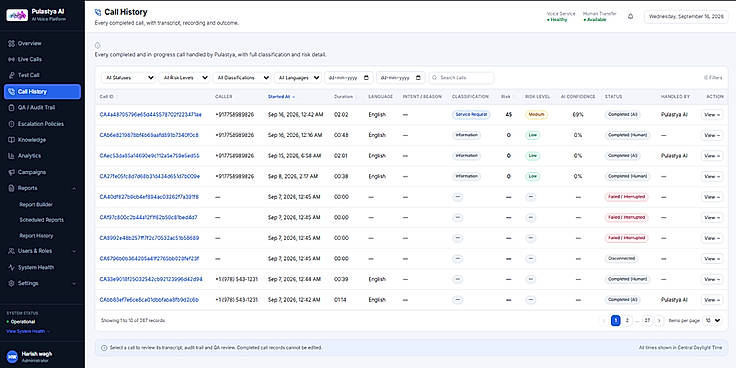Viewport: 736px width, 368px height.
Task: Open call ID starting CAf97c800
Action: pyautogui.click(x=148, y=217)
